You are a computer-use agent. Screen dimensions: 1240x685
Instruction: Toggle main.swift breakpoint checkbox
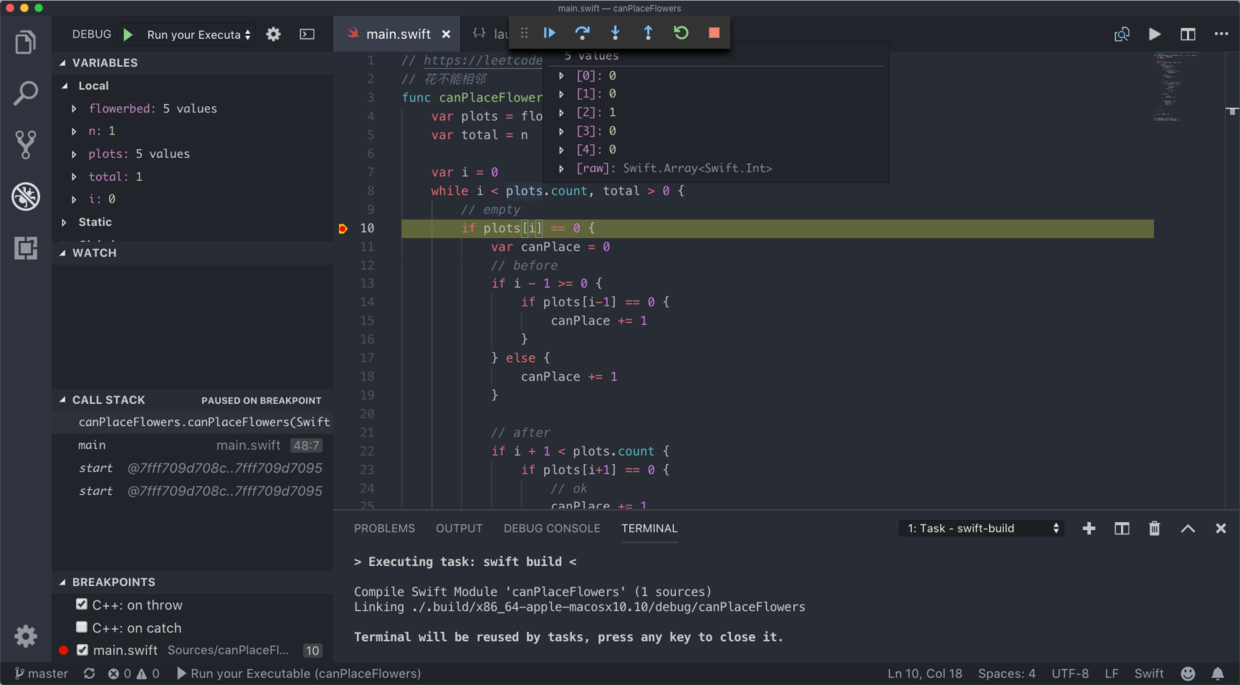click(x=82, y=650)
